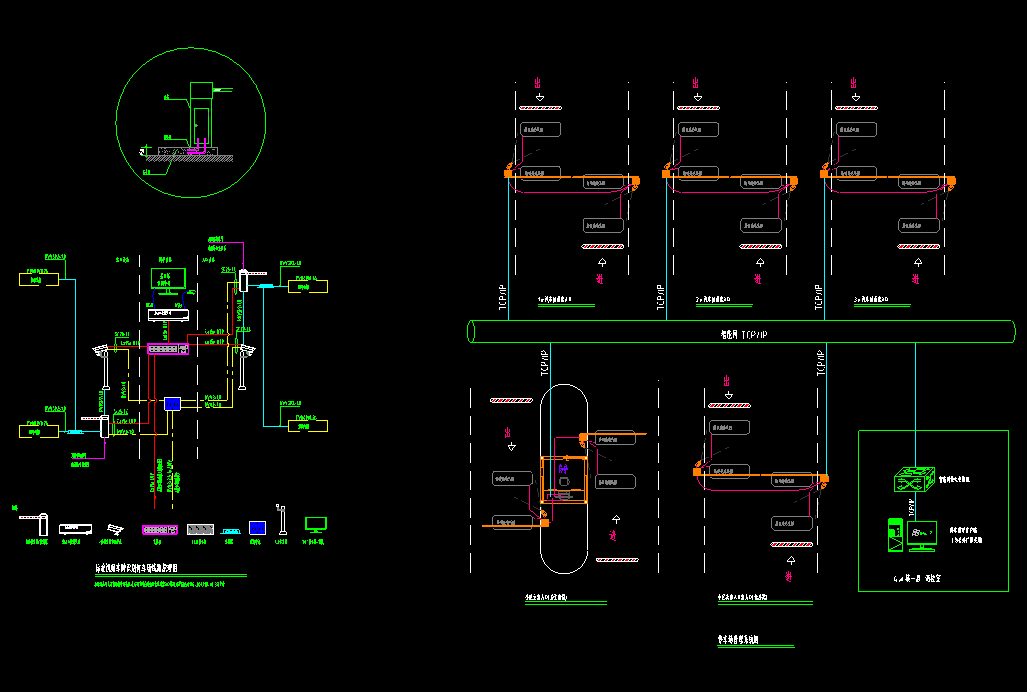Click the gray switch symbol in the legend
Screen dimensions: 1027x692
click(201, 529)
